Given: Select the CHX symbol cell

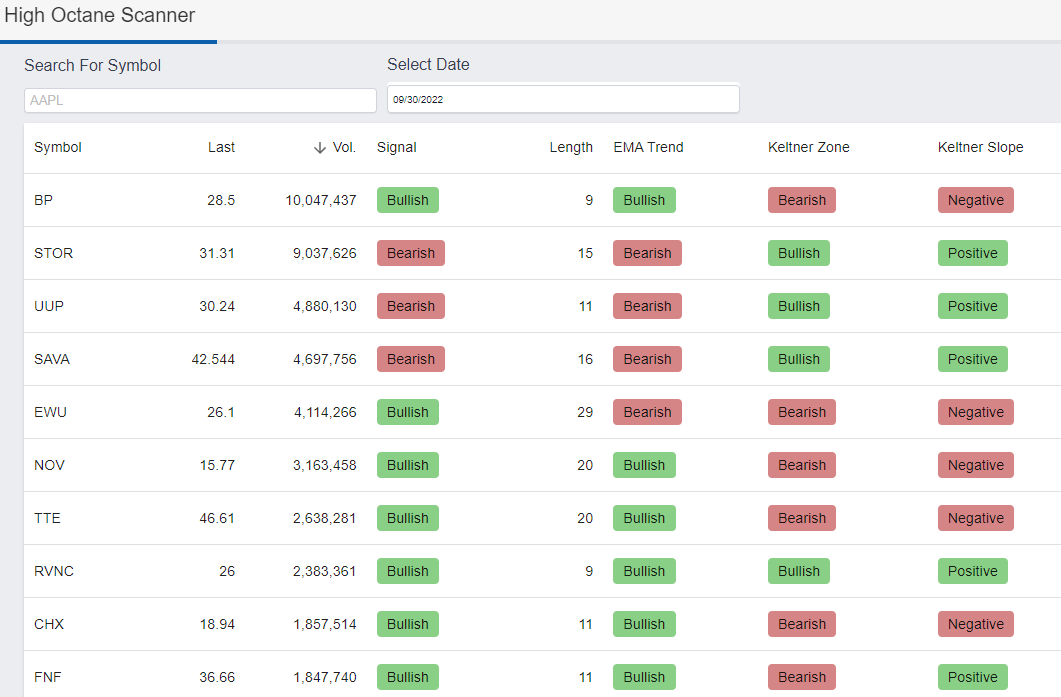Looking at the screenshot, I should coord(49,624).
